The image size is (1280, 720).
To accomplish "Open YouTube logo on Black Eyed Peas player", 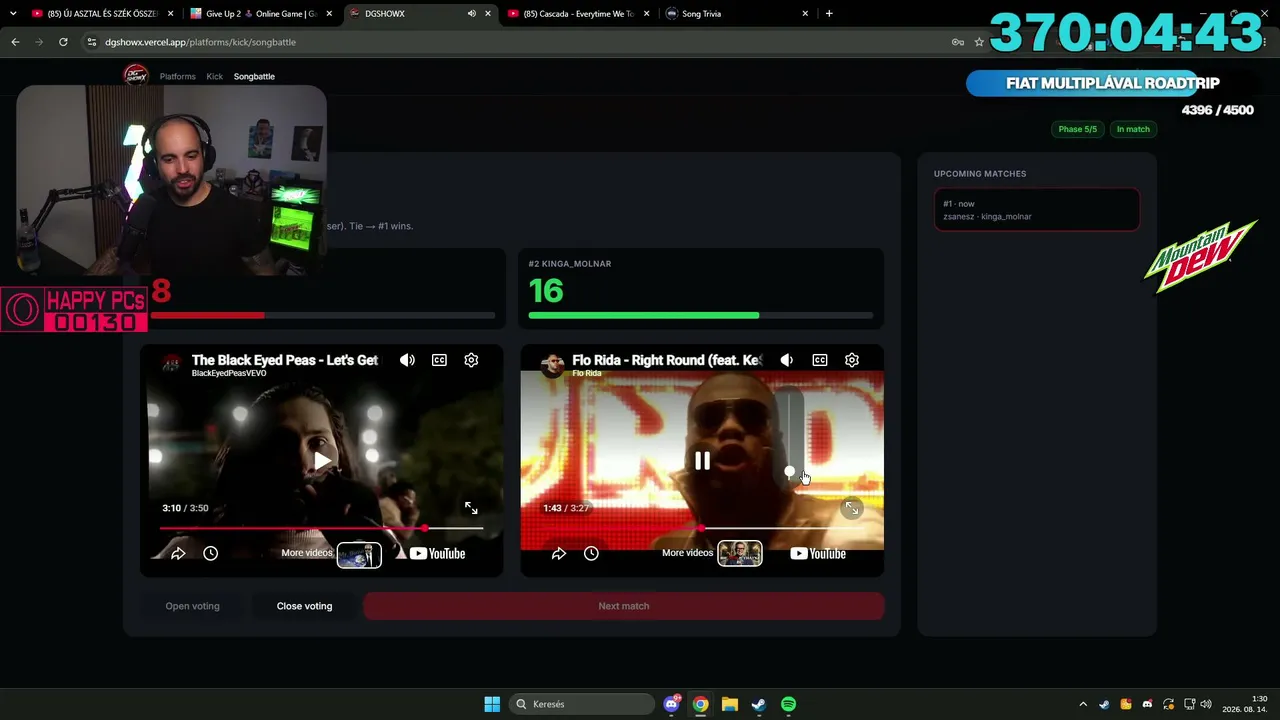I will pos(437,553).
